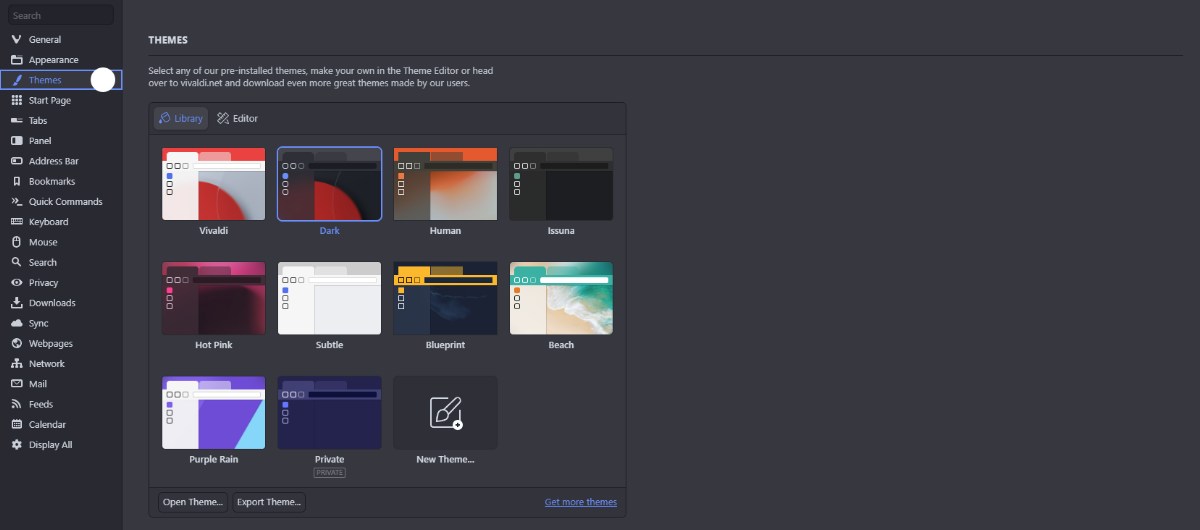Click the Panel label in sidebar
The height and width of the screenshot is (530, 1200).
click(40, 141)
